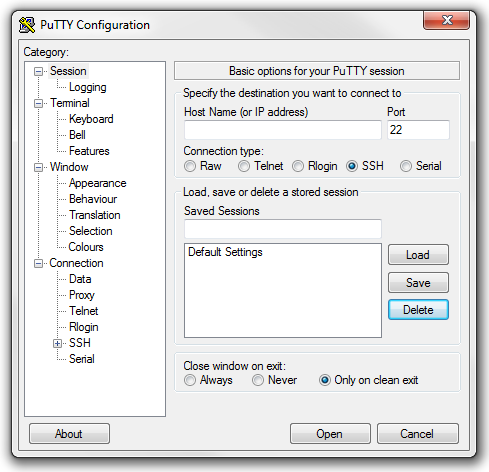Select the Telnet connection type

pyautogui.click(x=244, y=166)
